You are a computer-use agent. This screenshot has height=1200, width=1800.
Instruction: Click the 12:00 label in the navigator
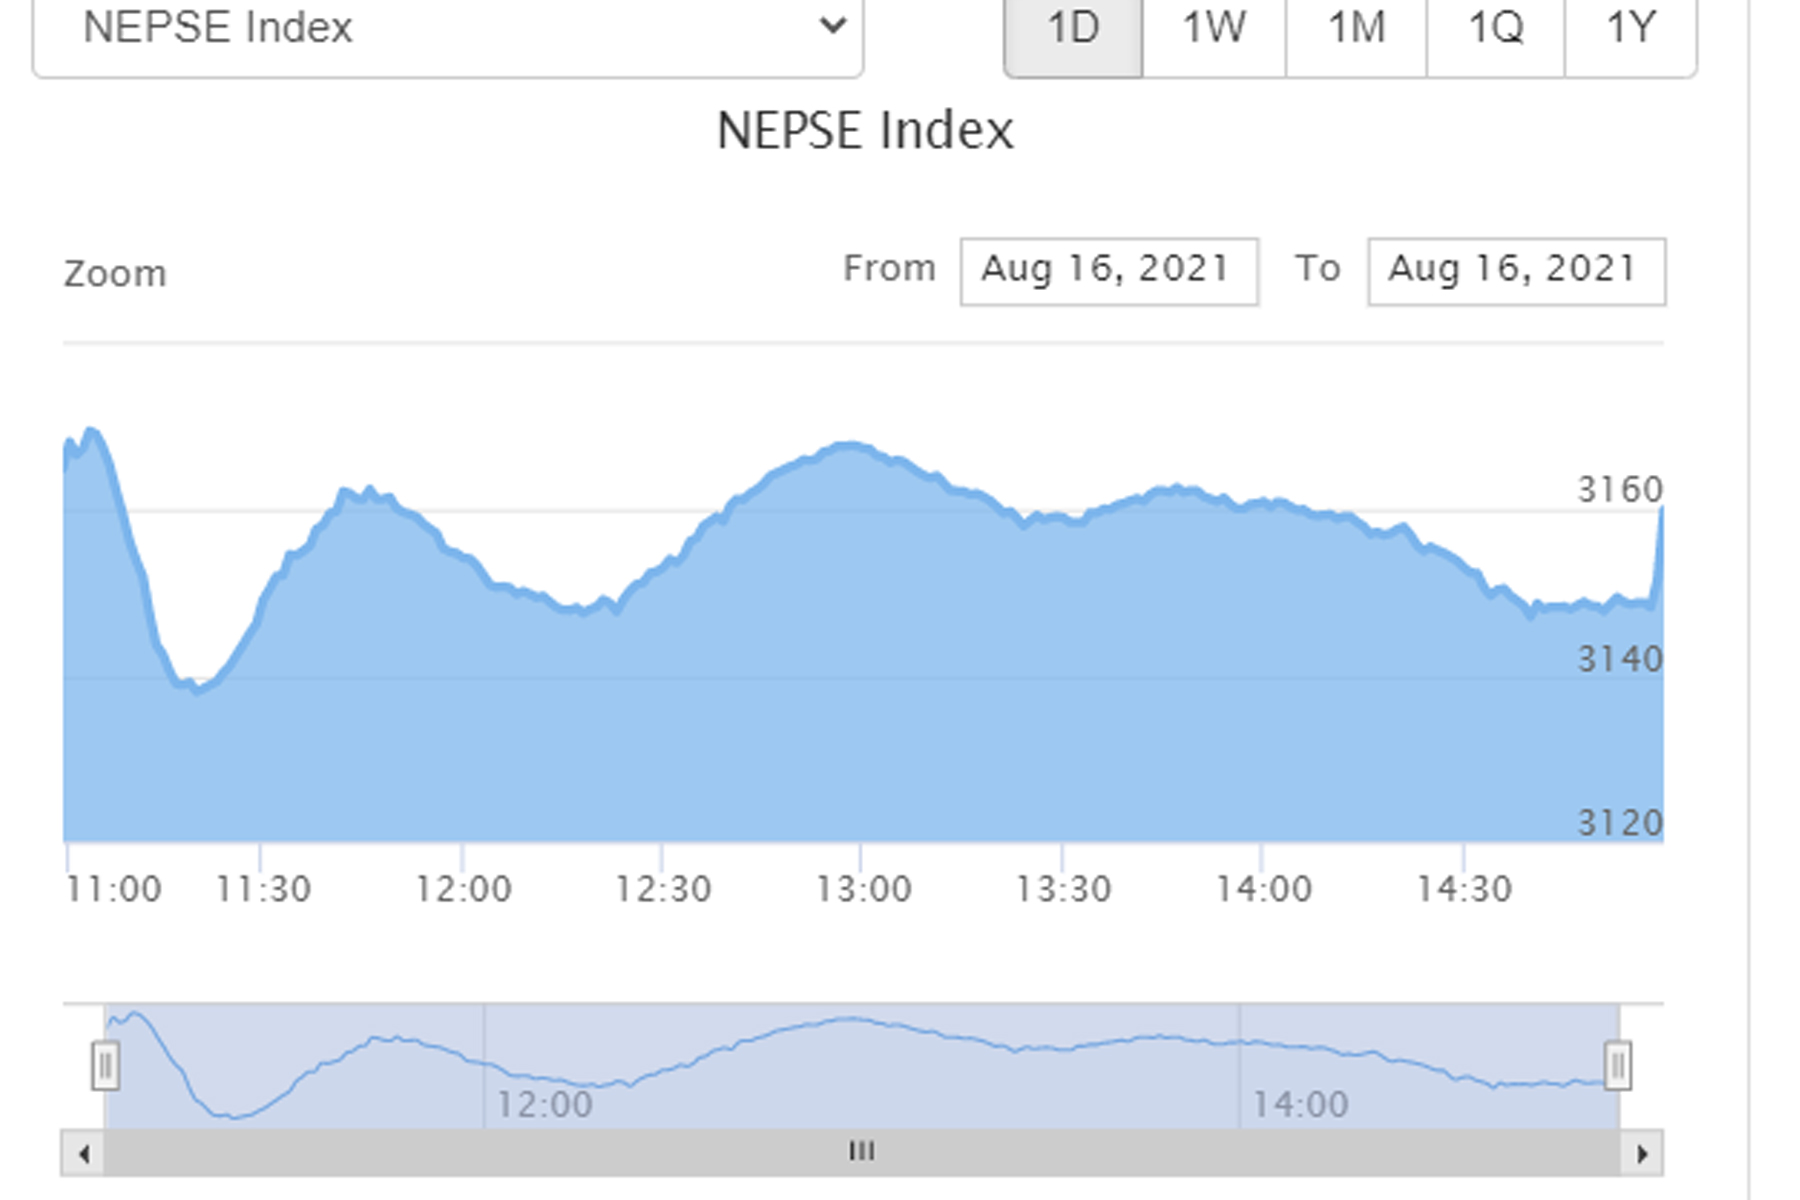pos(545,1105)
